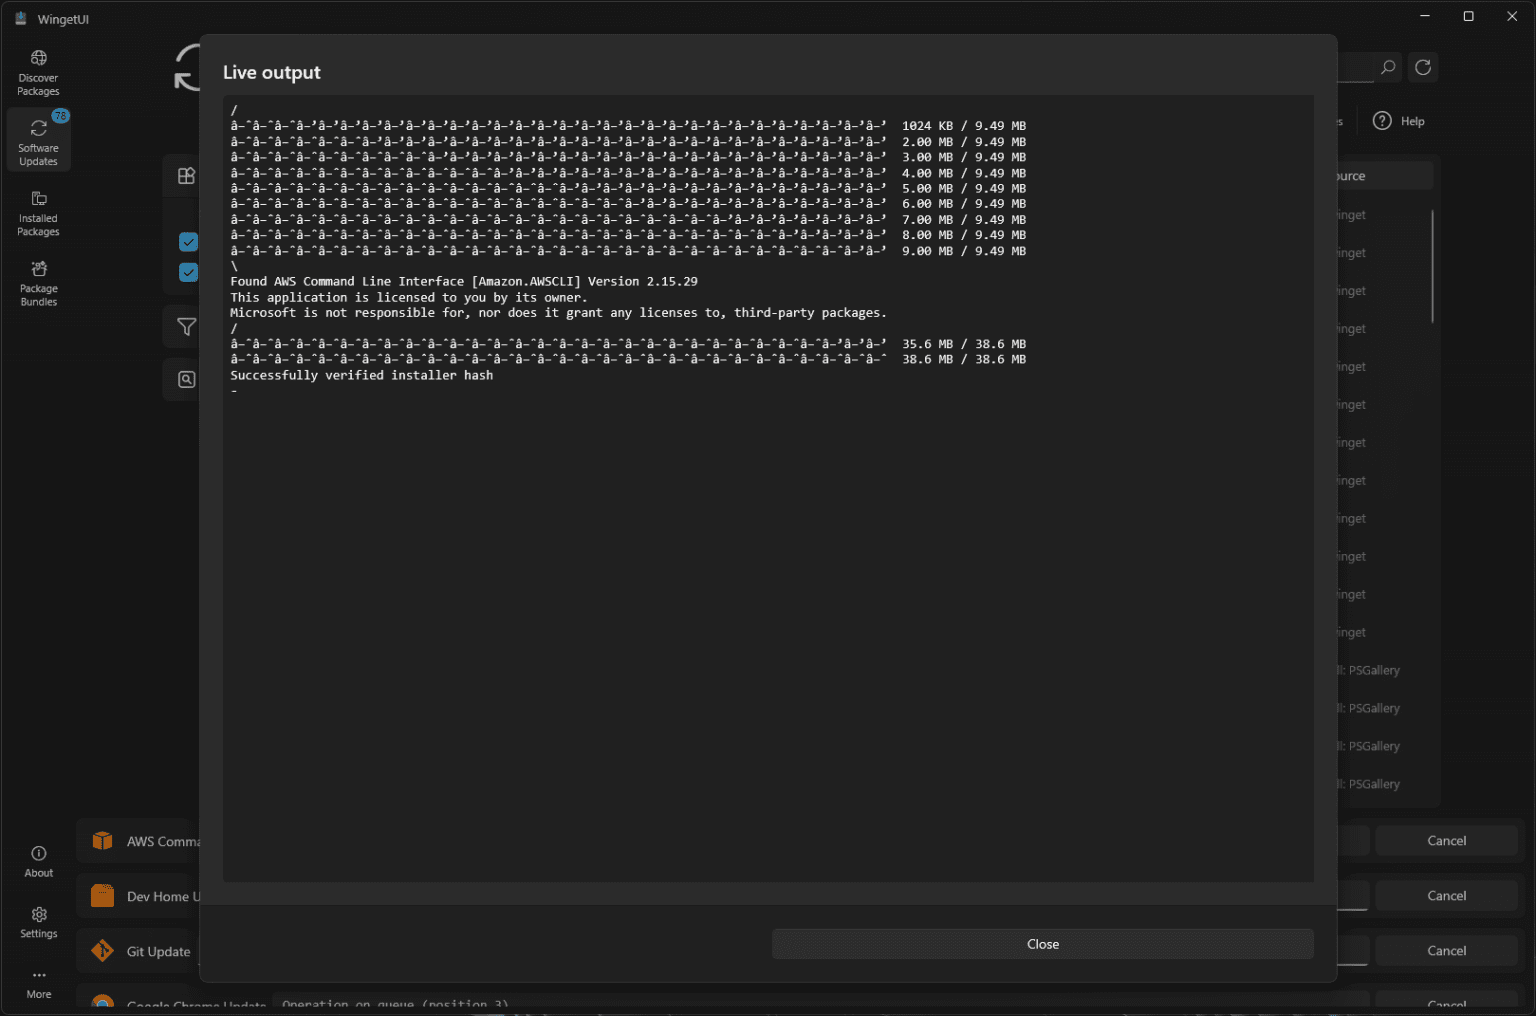Select Software Updates in the sidebar
1536x1016 pixels.
tap(38, 140)
